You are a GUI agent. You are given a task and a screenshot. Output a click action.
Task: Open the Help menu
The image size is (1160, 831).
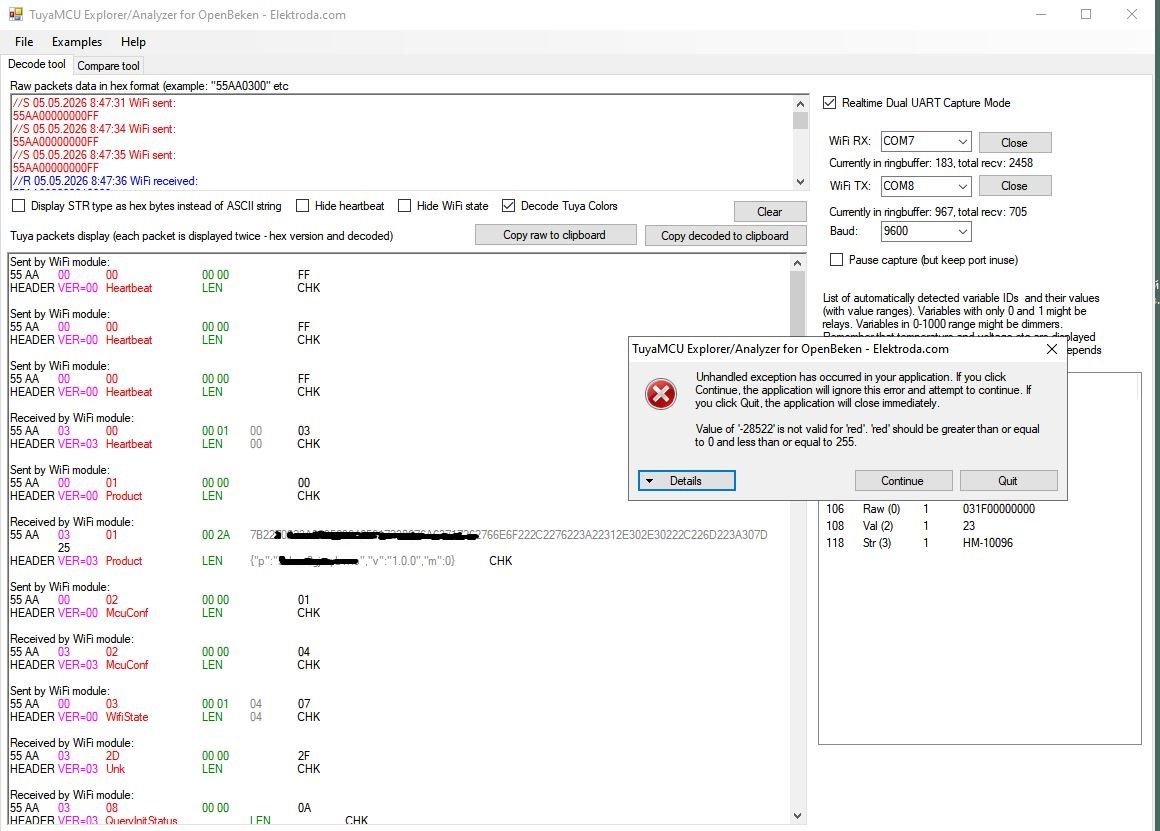133,42
